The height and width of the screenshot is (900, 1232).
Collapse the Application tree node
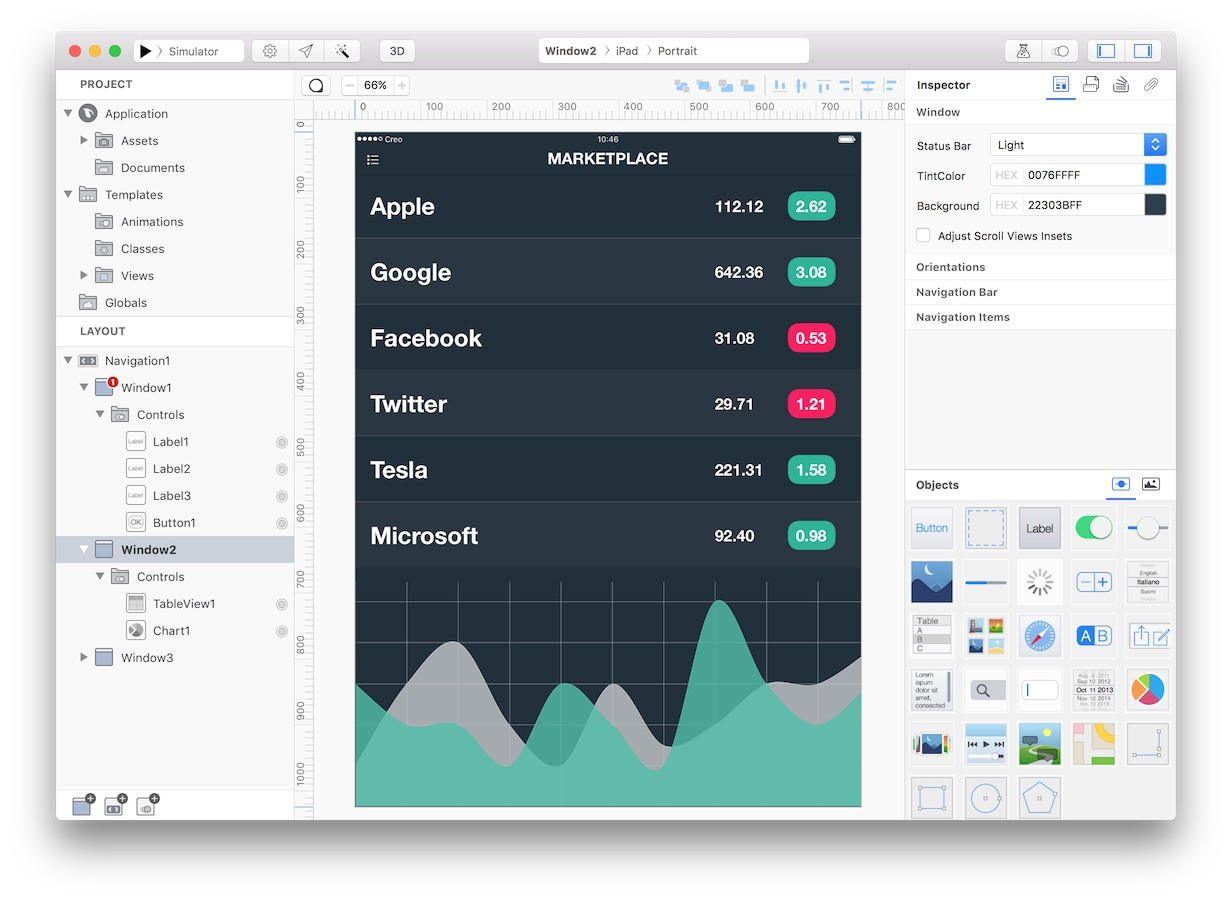(68, 113)
